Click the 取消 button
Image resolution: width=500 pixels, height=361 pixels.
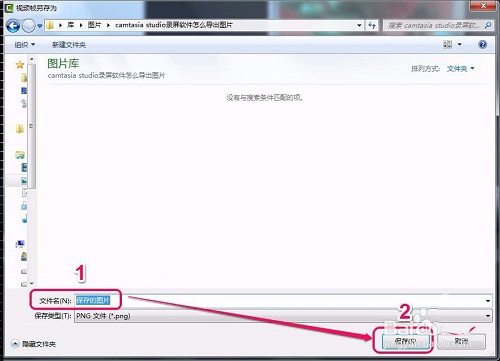tap(461, 341)
